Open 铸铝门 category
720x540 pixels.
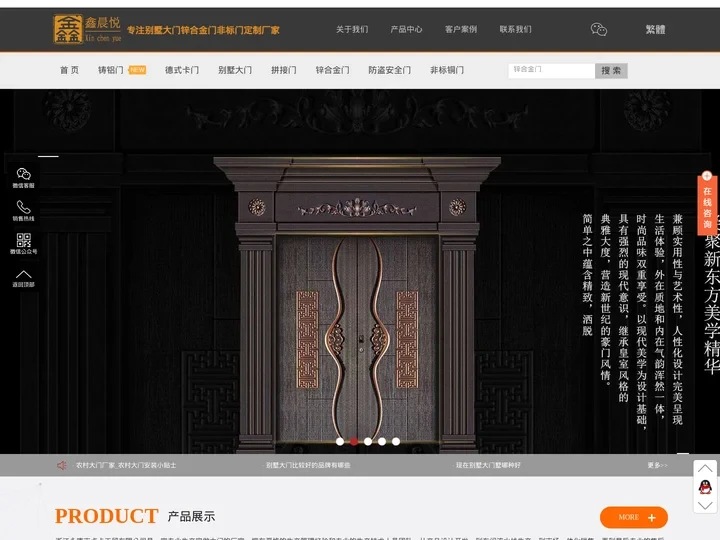tap(111, 70)
